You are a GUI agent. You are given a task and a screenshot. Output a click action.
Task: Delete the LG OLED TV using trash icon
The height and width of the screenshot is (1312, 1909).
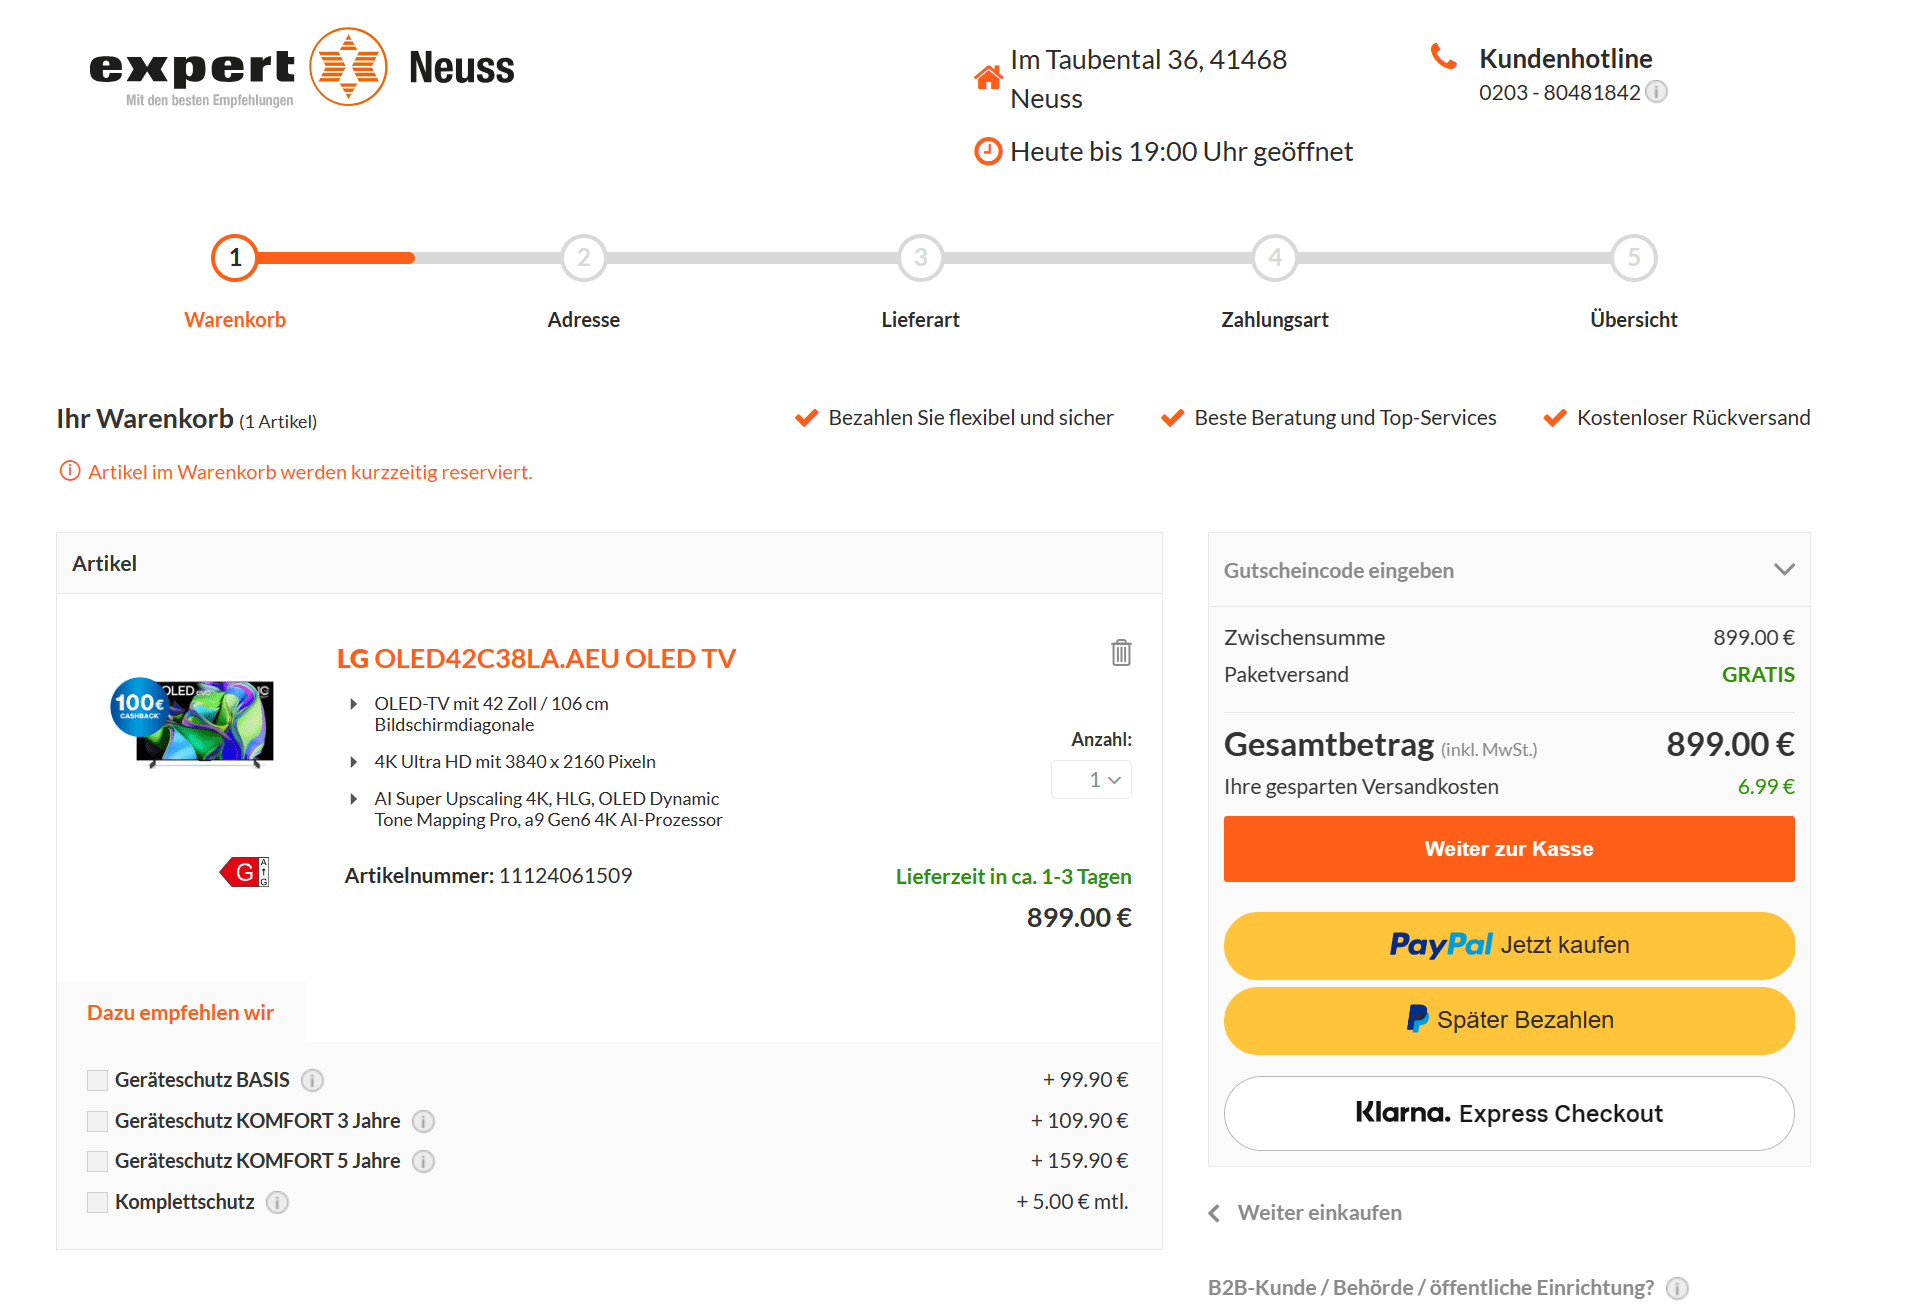(x=1121, y=653)
